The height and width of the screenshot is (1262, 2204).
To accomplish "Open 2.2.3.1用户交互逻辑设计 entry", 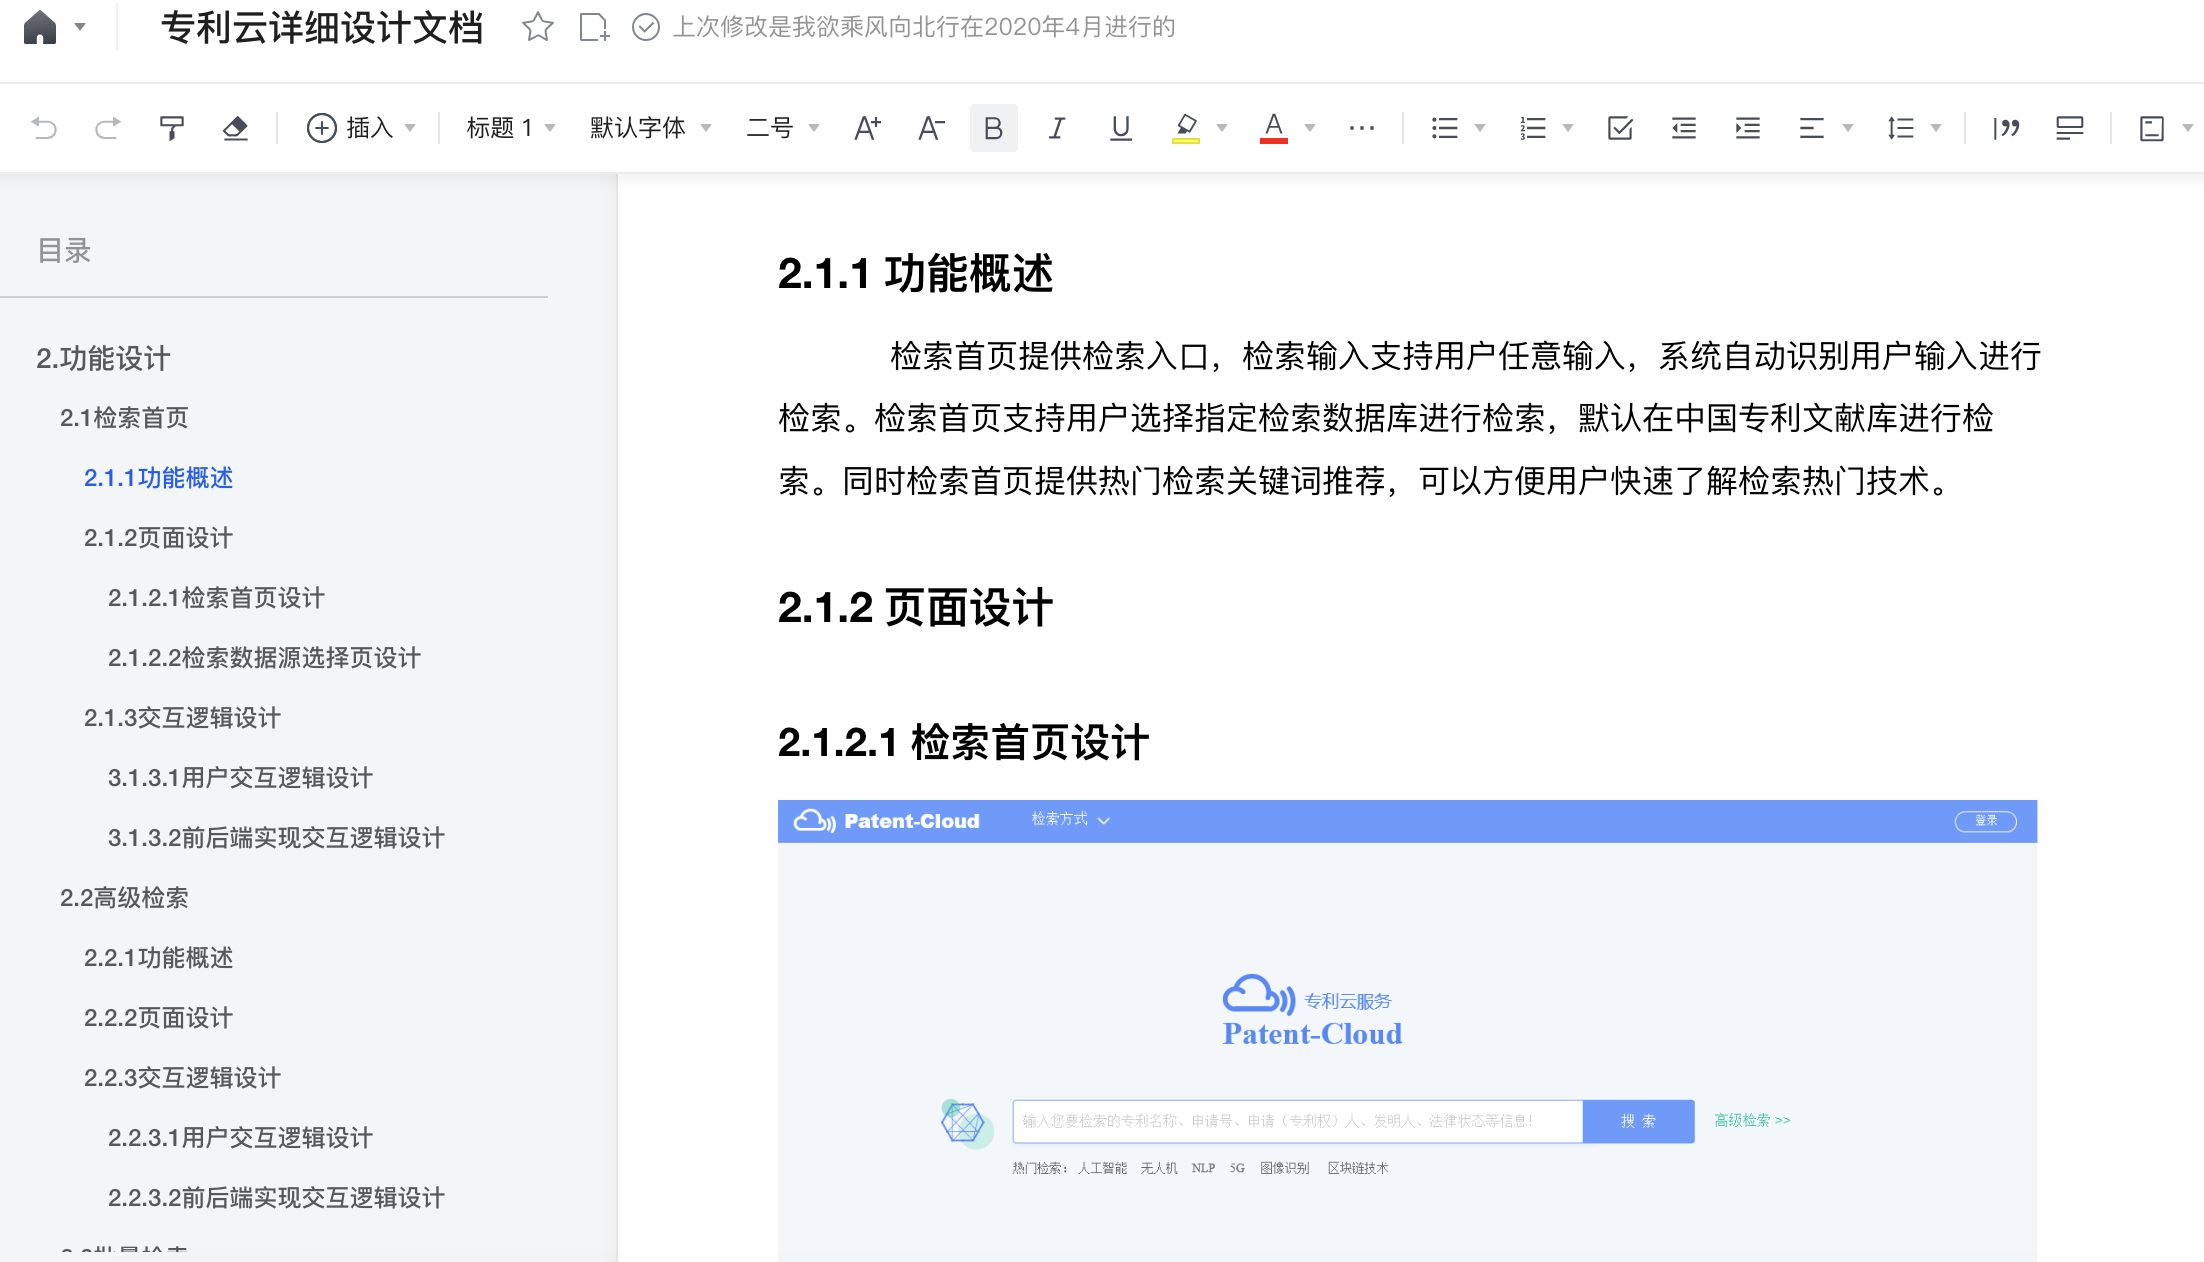I will [240, 1138].
